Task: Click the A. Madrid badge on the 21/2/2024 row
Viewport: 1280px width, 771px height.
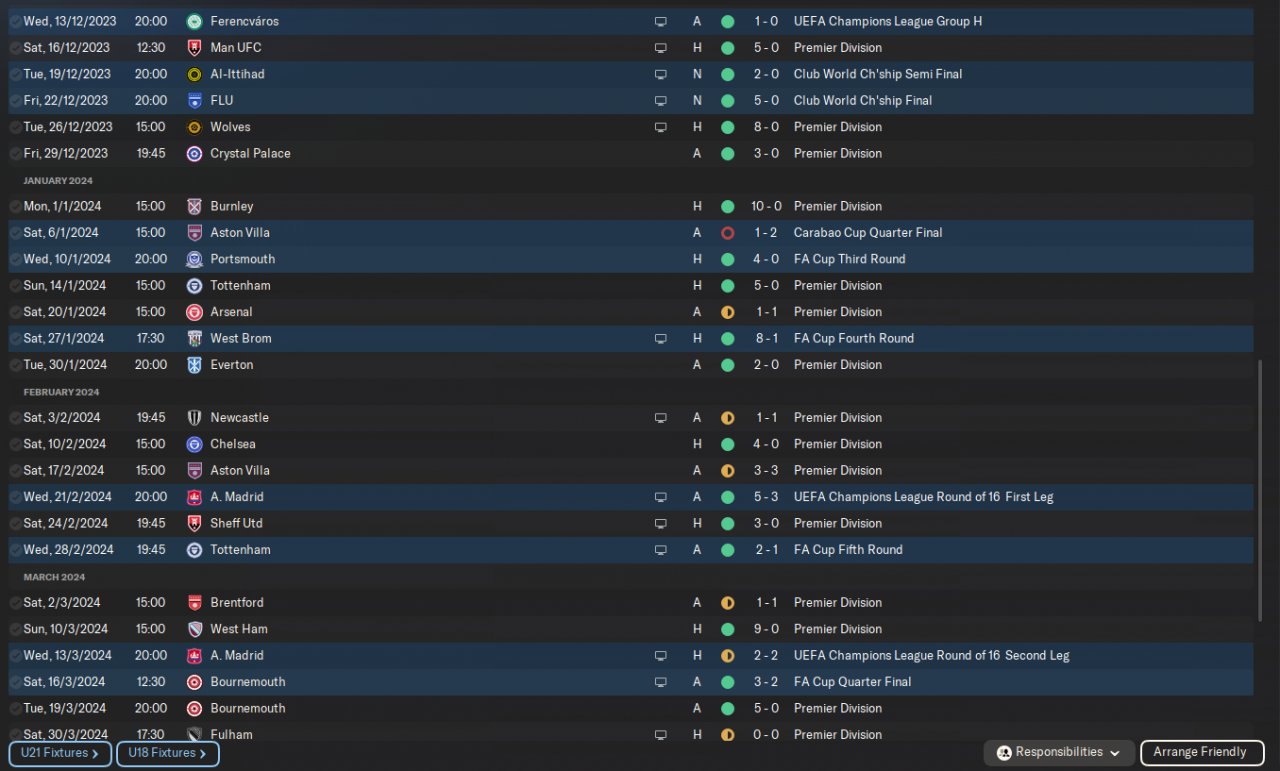Action: pyautogui.click(x=194, y=497)
